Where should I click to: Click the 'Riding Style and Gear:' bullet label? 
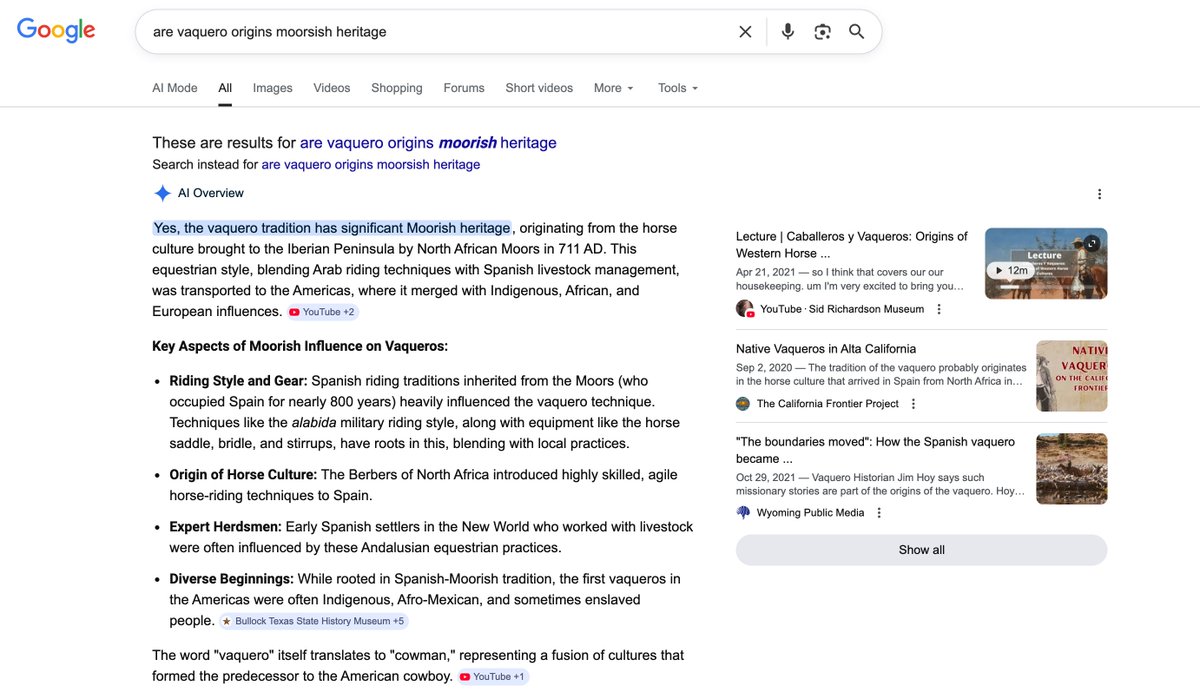[x=238, y=381]
